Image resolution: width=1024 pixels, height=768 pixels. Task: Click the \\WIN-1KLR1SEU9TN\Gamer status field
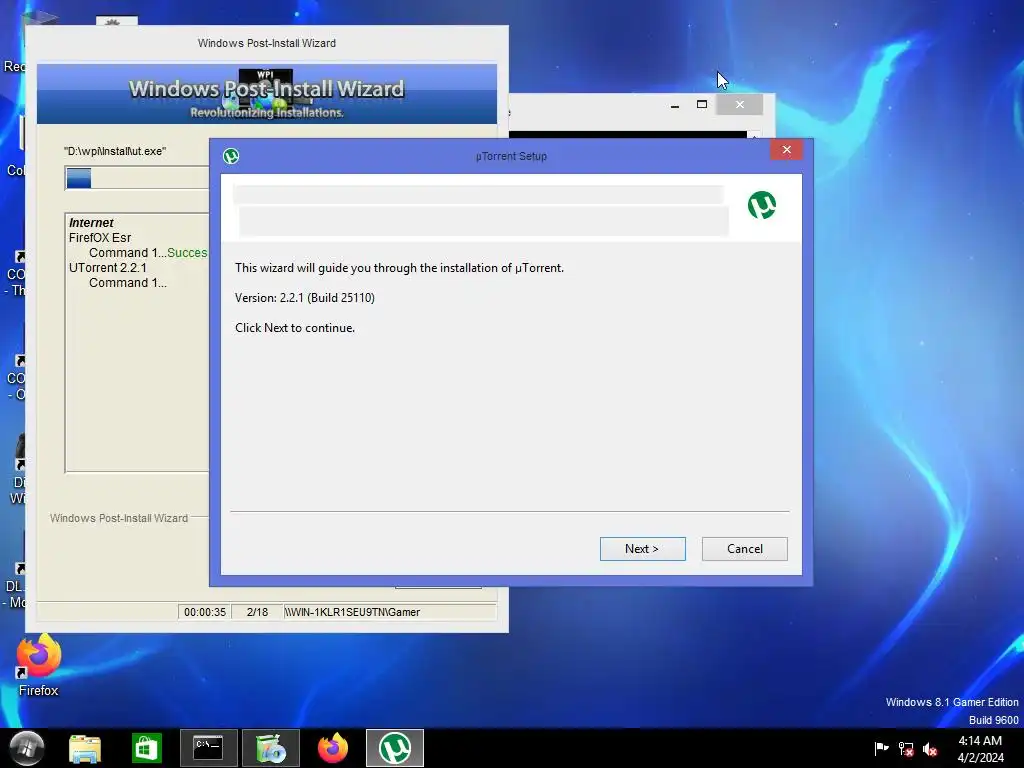pyautogui.click(x=389, y=612)
